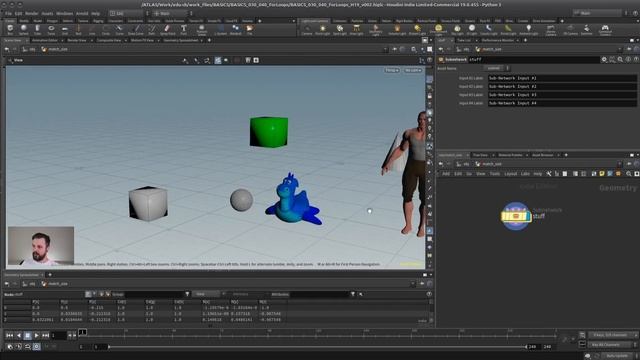640x360 pixels.
Task: Click network editor search icon
Action: pyautogui.click(x=629, y=174)
